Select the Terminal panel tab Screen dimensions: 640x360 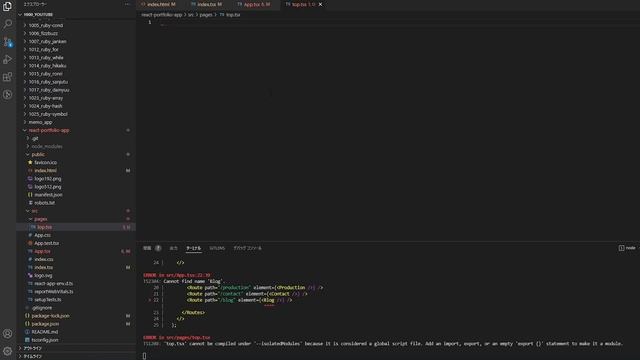pyautogui.click(x=193, y=248)
